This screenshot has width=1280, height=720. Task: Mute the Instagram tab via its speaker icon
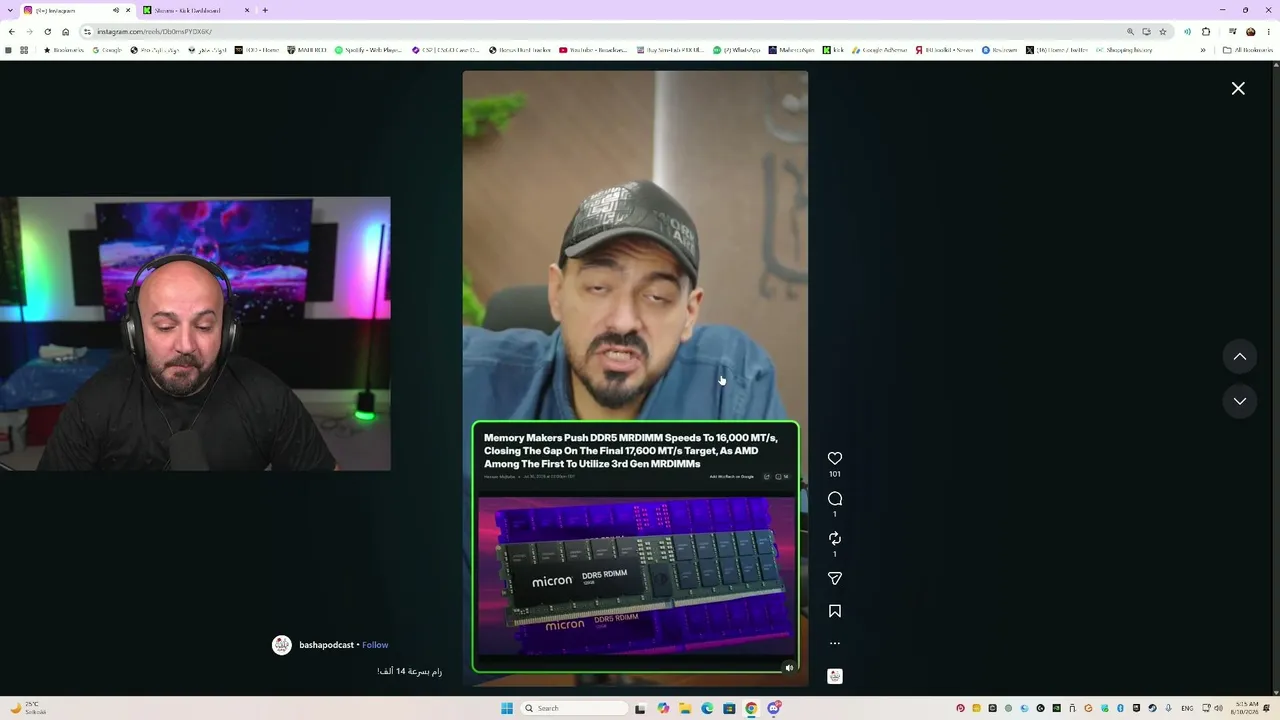(x=116, y=10)
